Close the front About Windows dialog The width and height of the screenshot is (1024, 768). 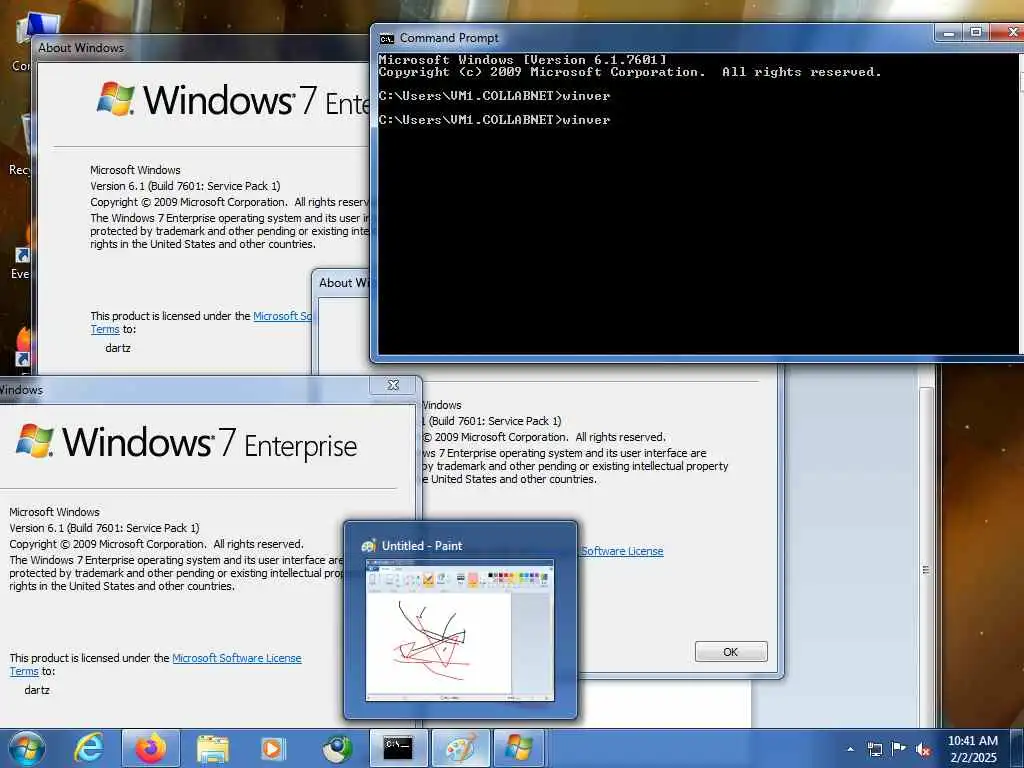pos(393,385)
